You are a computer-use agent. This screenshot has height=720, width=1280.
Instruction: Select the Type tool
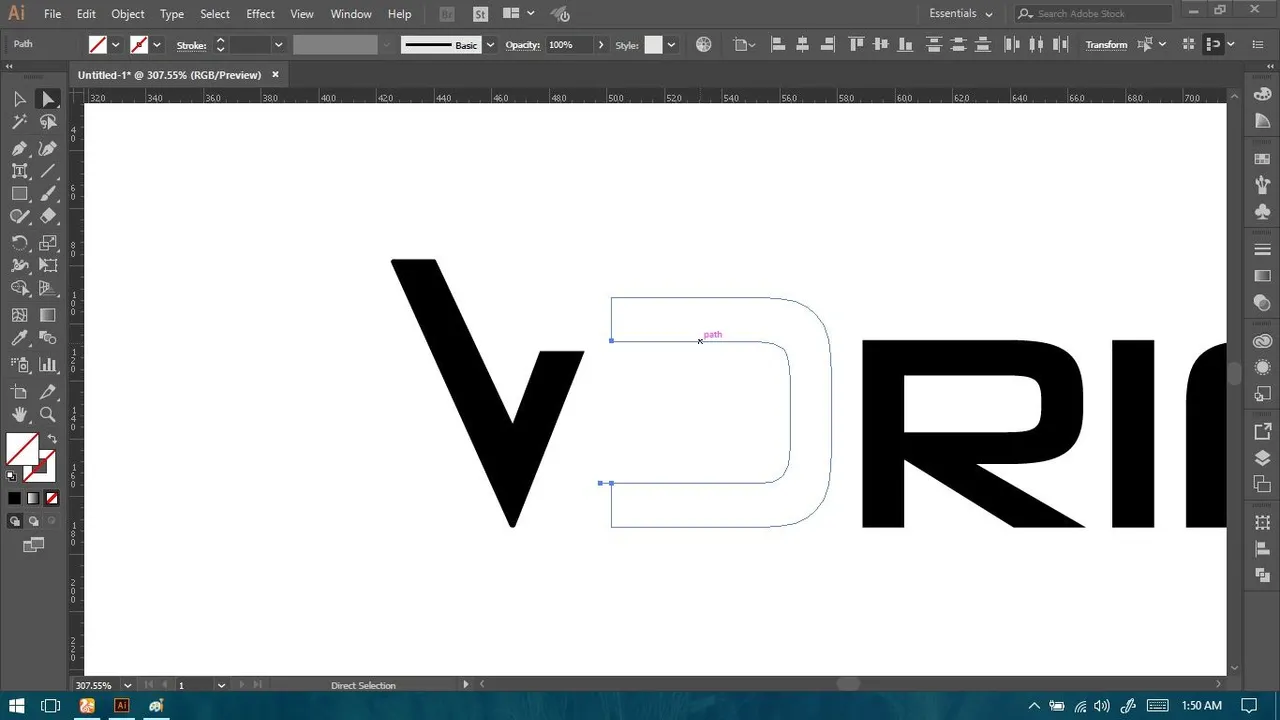[19, 171]
